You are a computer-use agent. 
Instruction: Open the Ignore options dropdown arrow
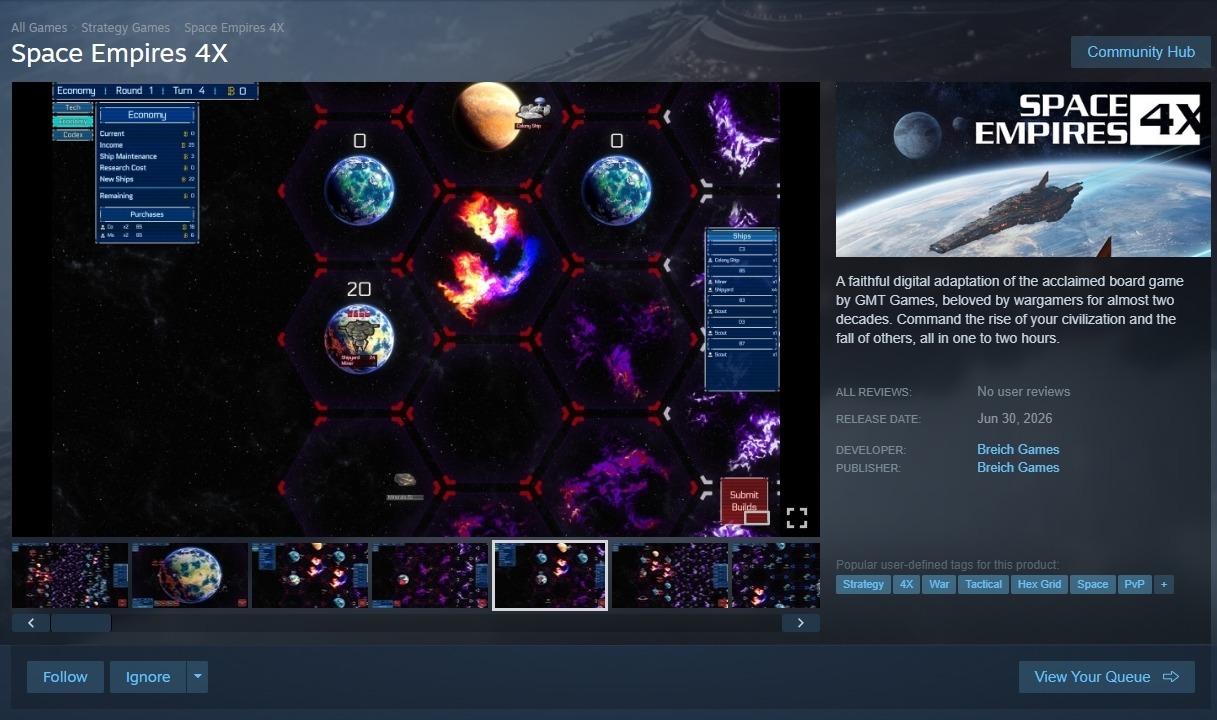point(198,677)
